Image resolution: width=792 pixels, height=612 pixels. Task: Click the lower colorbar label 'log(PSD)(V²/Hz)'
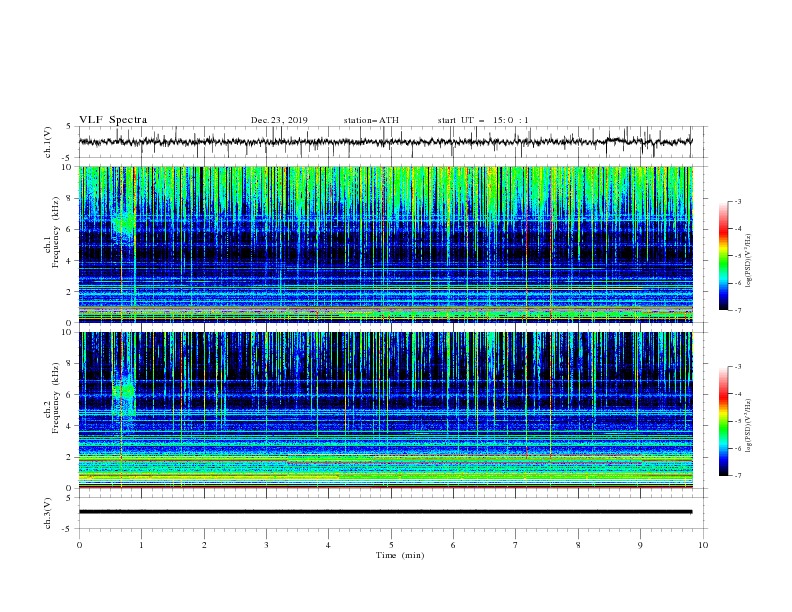[x=749, y=425]
